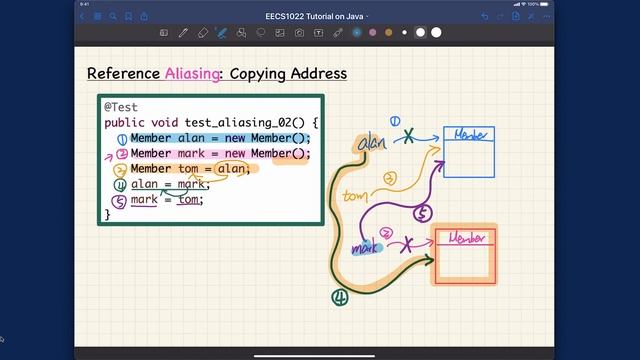Select the Highlighter tool
This screenshot has height=360, width=640.
[x=222, y=33]
